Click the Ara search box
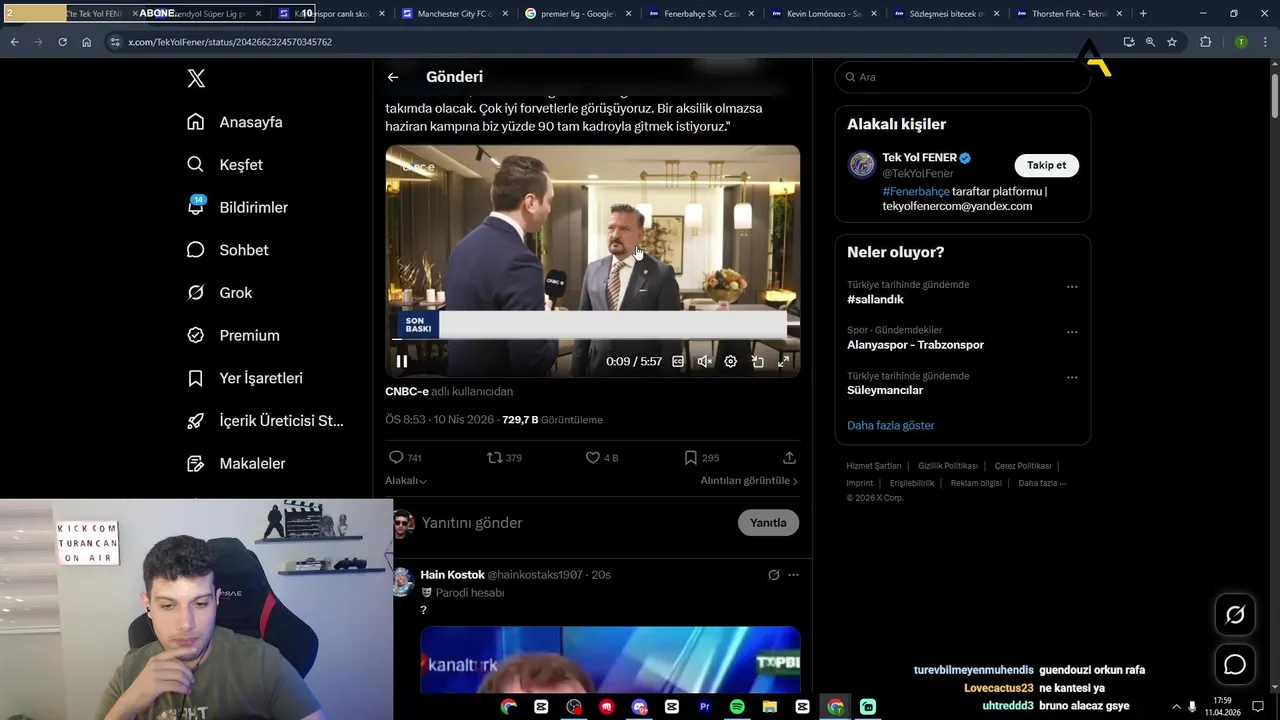Viewport: 1280px width, 720px height. (962, 77)
